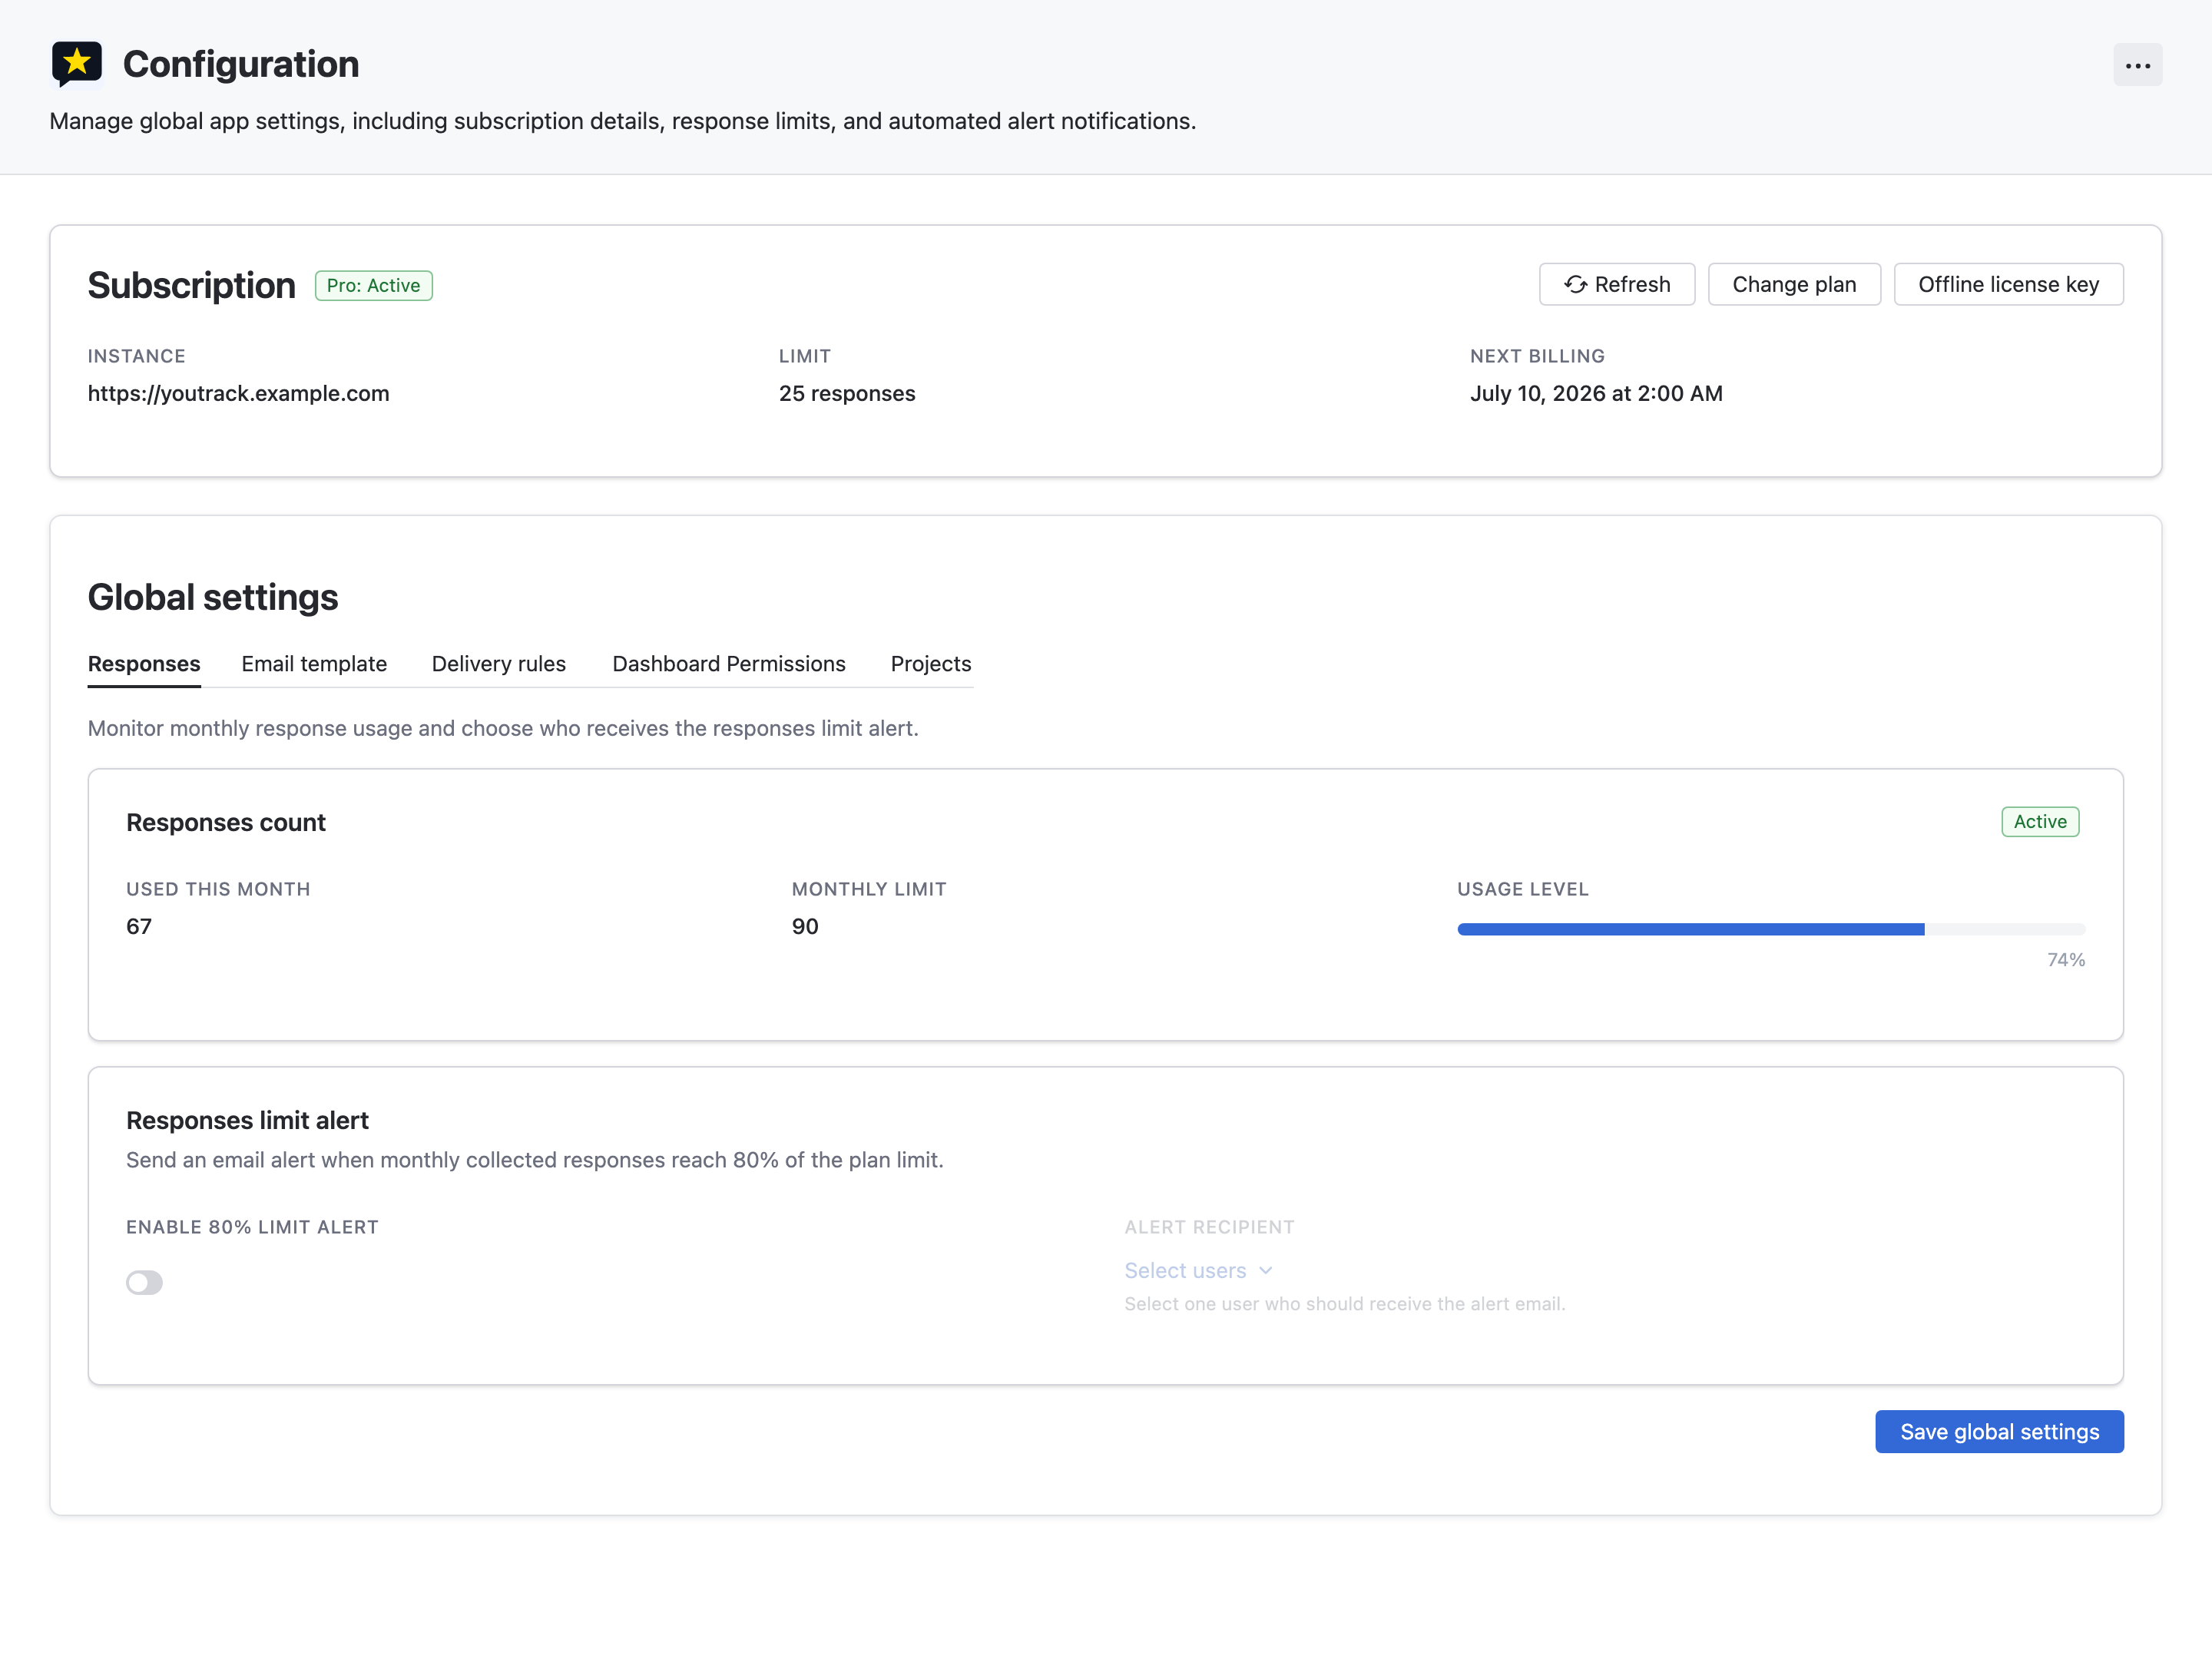Click the Subscription heading
This screenshot has height=1659, width=2212.
click(191, 285)
